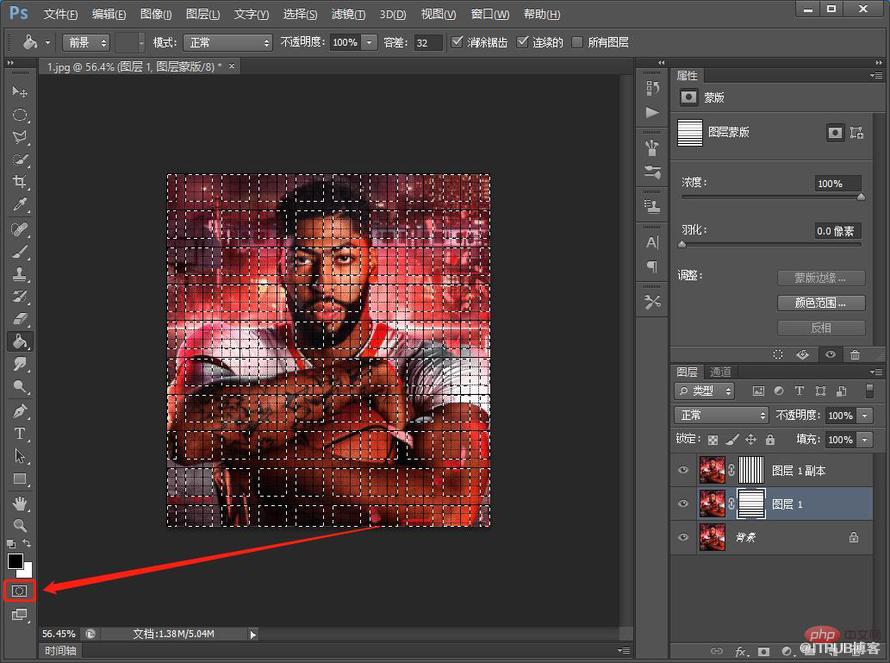Open the 前景 fill source dropdown
The image size is (890, 663).
86,43
